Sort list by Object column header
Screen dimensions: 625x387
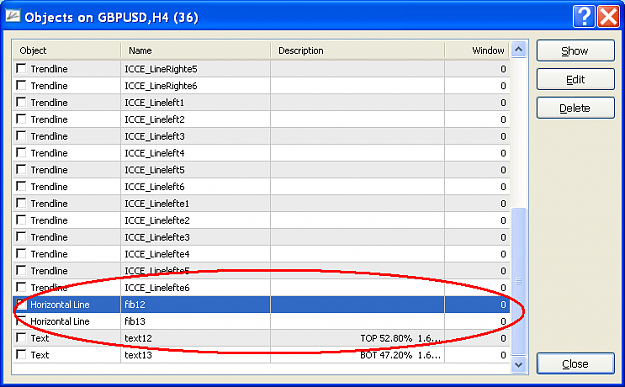pyautogui.click(x=67, y=51)
